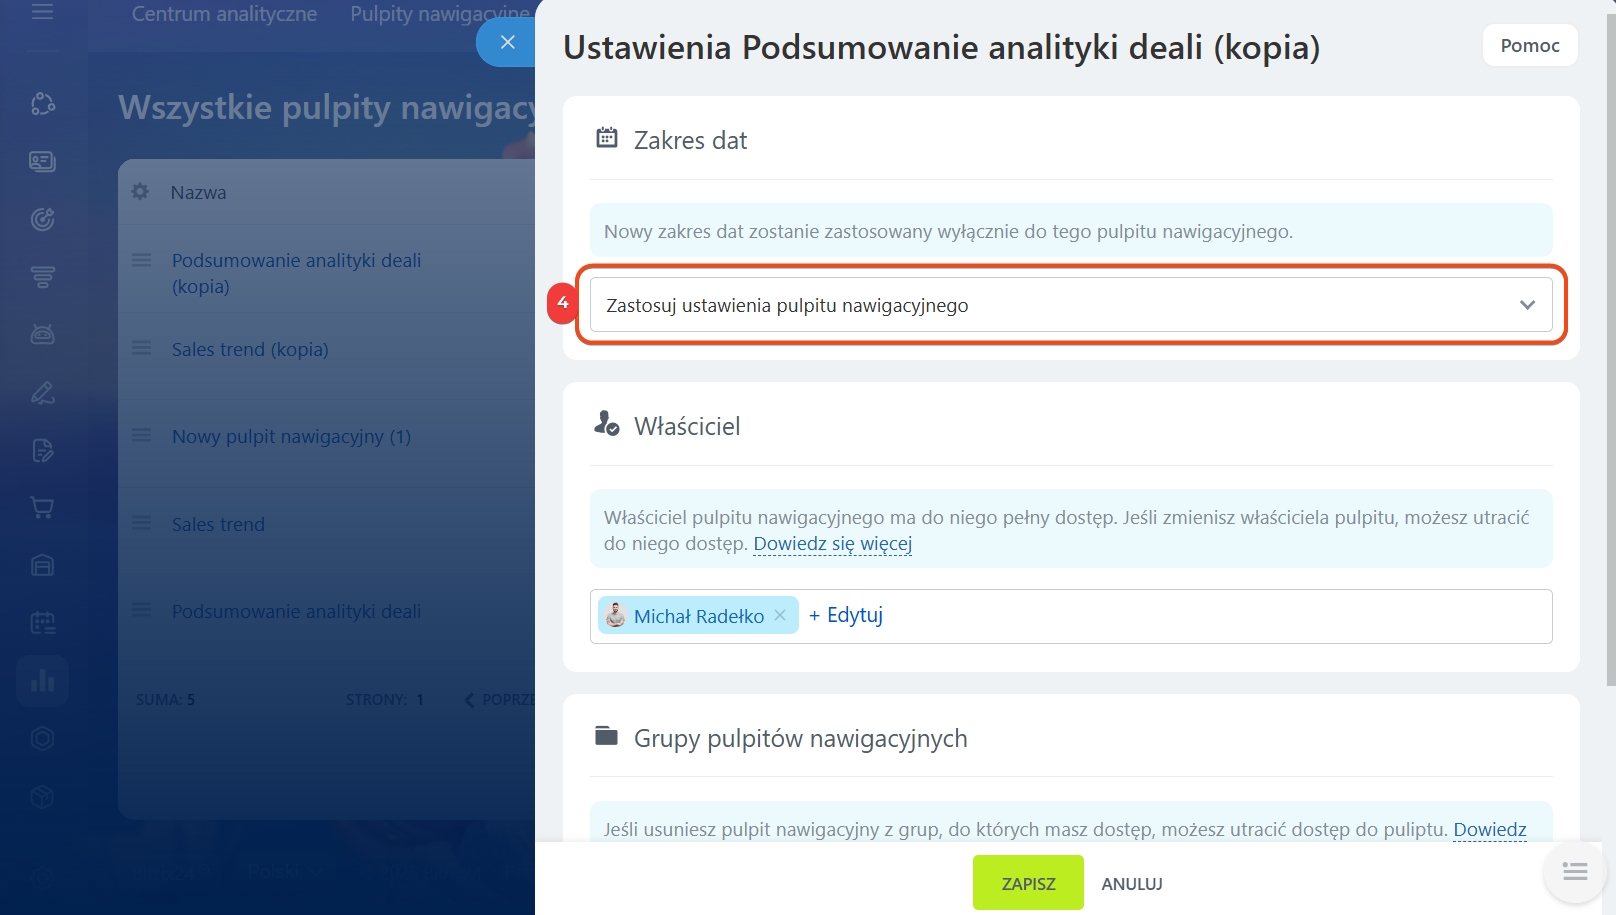Open the date range dropdown

pyautogui.click(x=1071, y=305)
